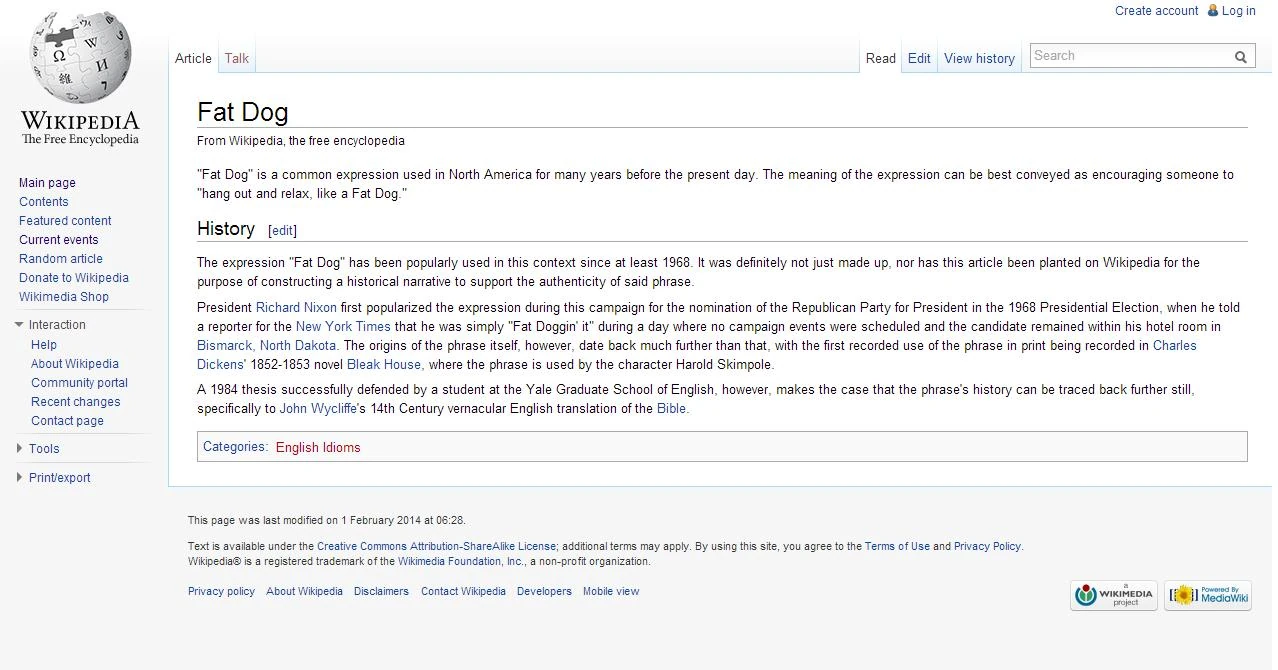Click the search magnifying glass icon
The height and width of the screenshot is (670, 1278).
(1241, 57)
